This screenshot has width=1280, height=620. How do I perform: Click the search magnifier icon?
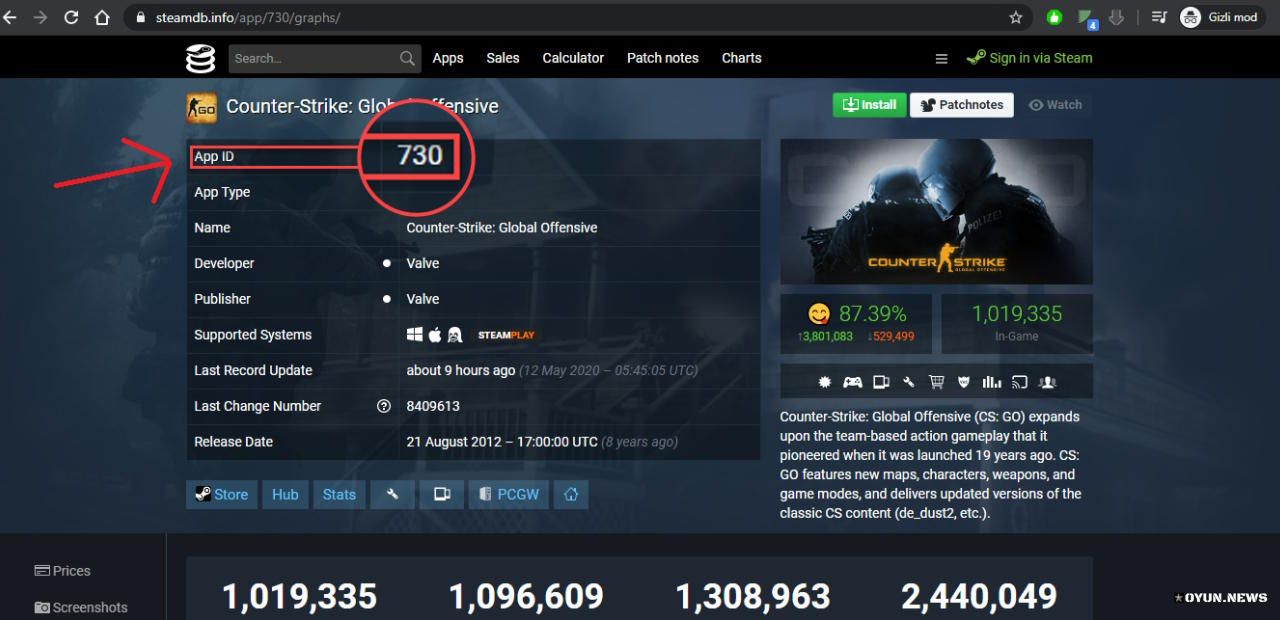point(407,58)
